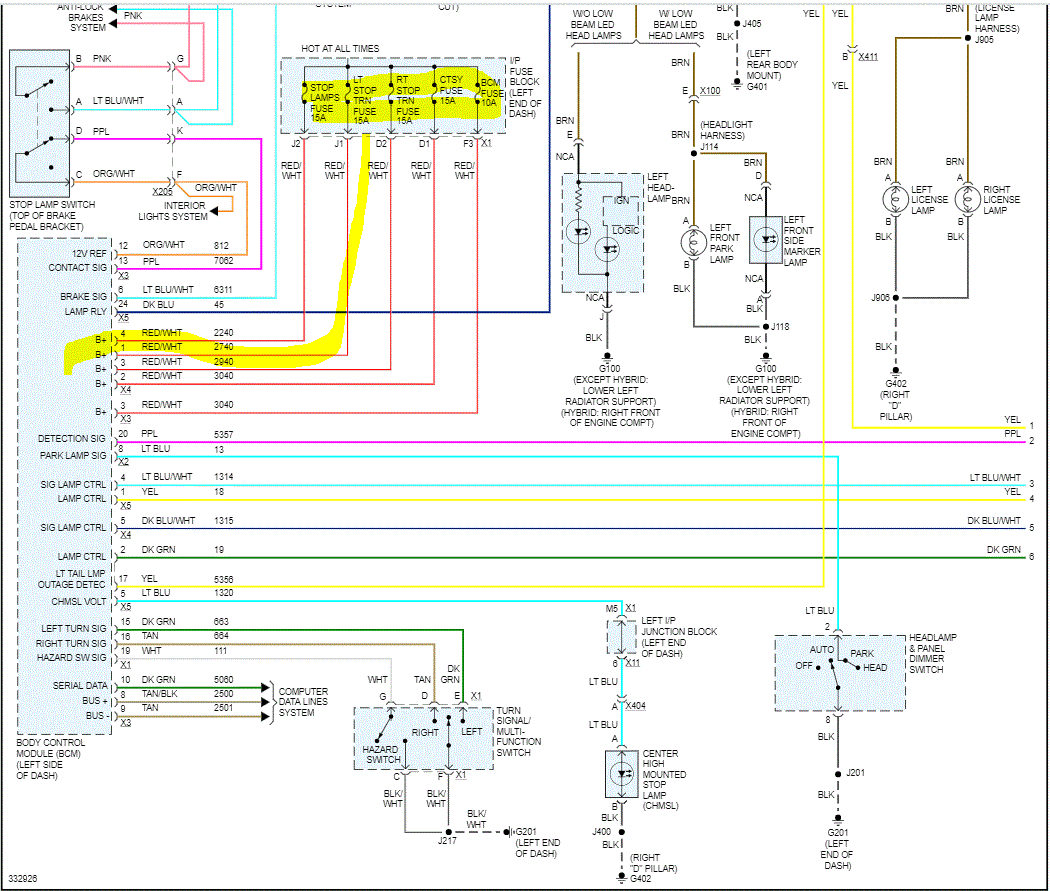
Task: Click the "LEFT LICENSE LAMP" caption
Action: [x=929, y=200]
